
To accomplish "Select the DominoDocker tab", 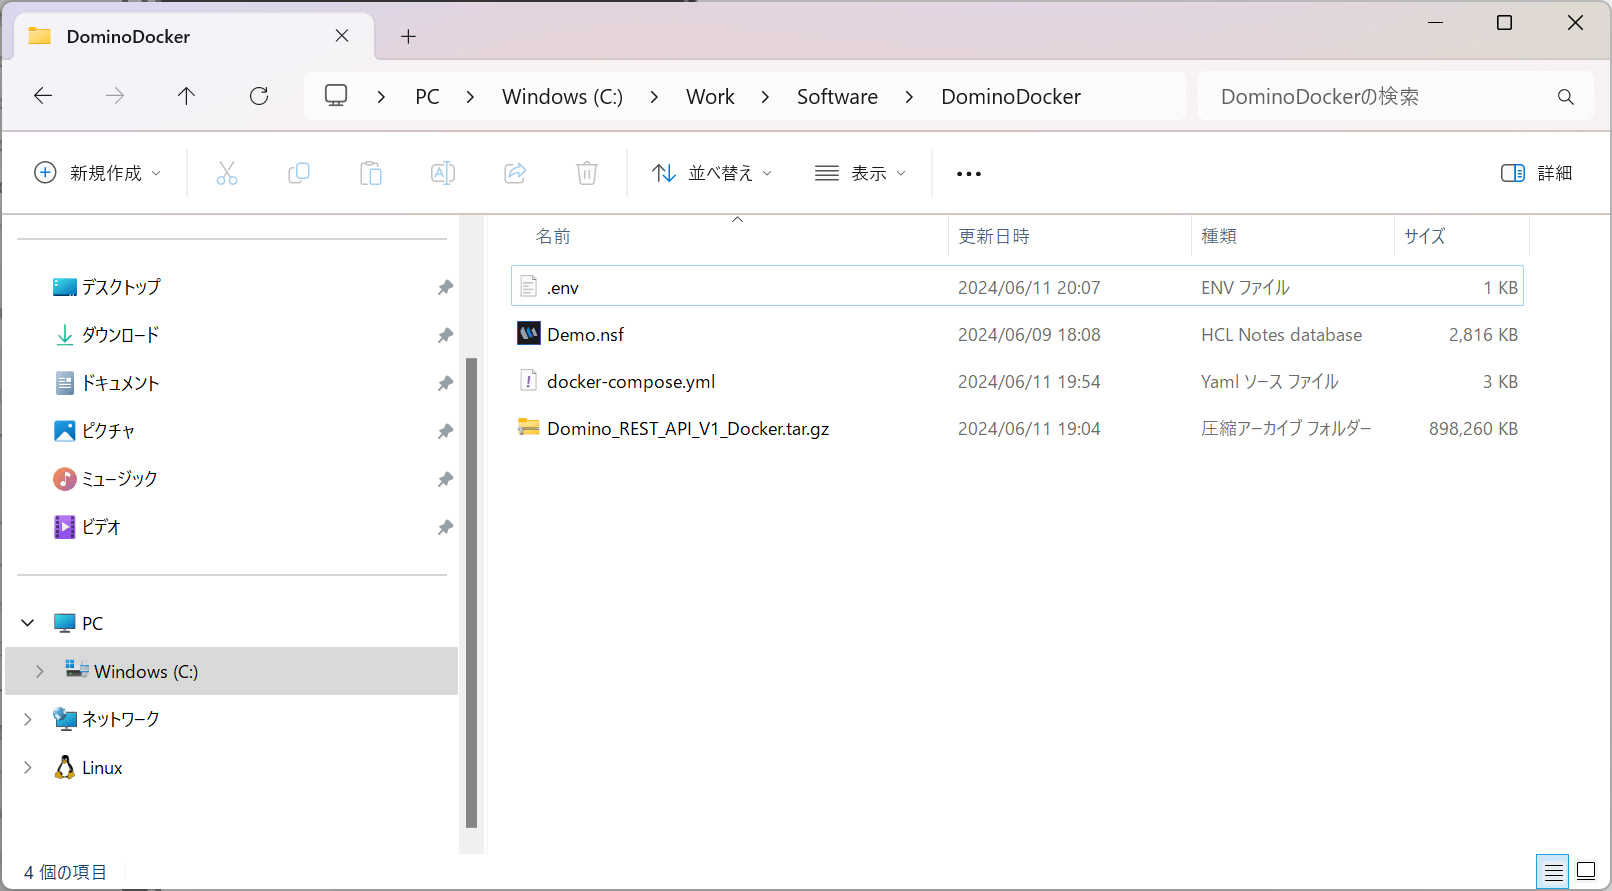I will 194,36.
